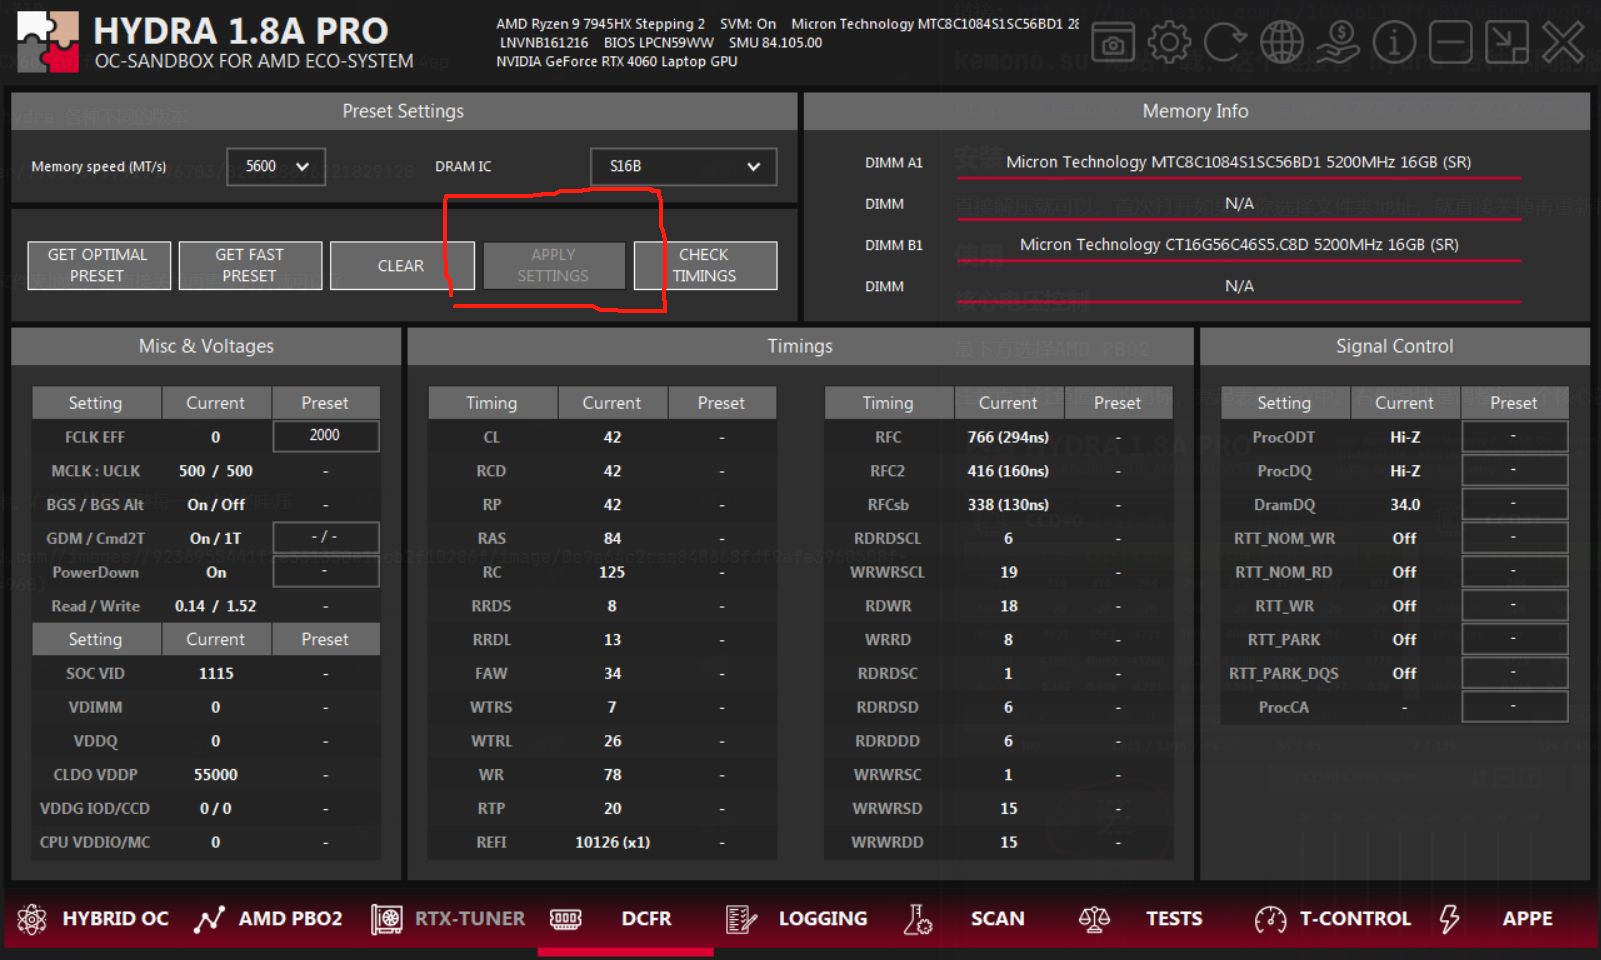Click the DIMM B1 Micron CT16G56C46S5 entry

pyautogui.click(x=1239, y=244)
